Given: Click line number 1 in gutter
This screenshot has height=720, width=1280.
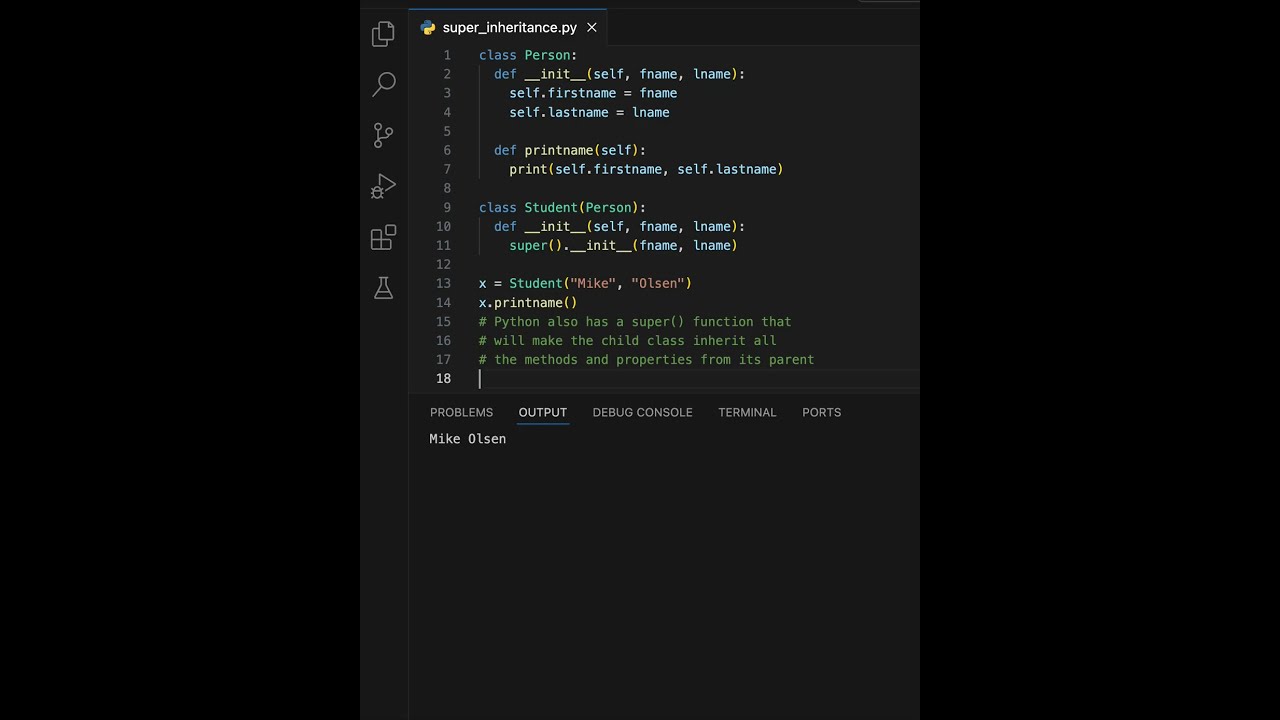Looking at the screenshot, I should click(447, 55).
